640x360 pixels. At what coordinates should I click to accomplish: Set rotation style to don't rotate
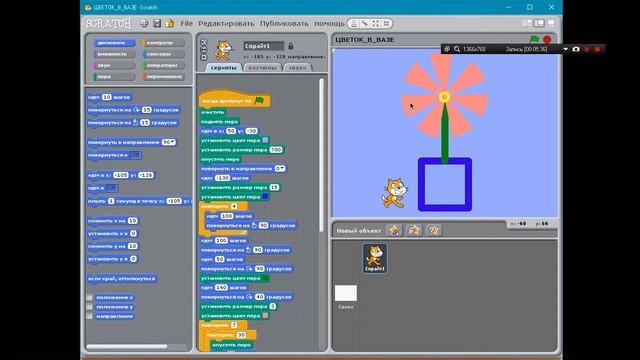204,57
